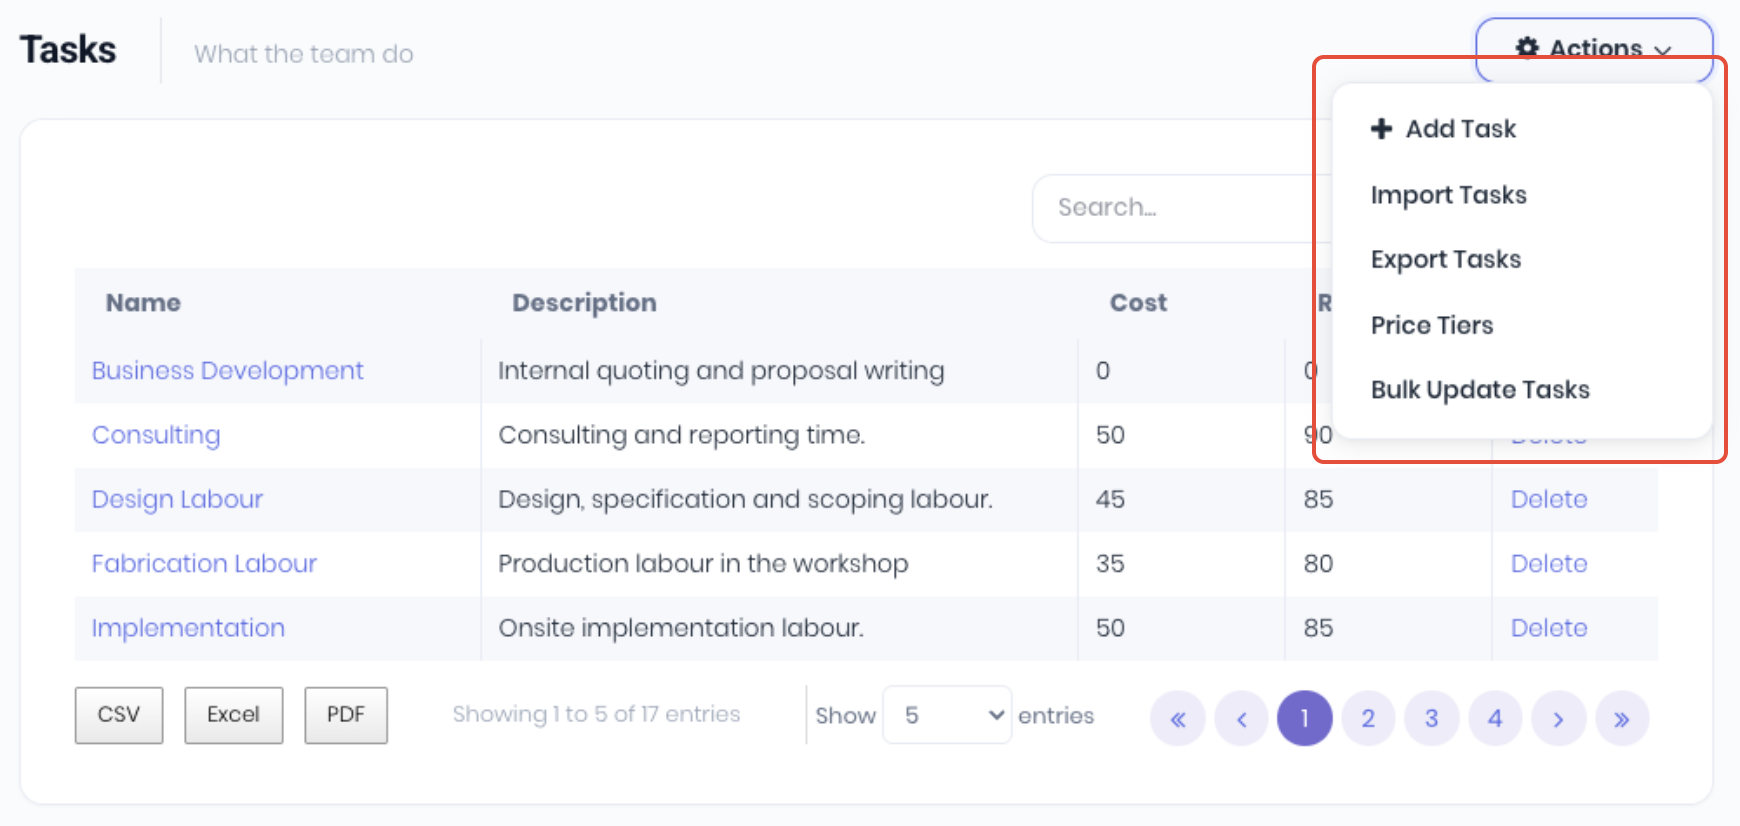The image size is (1740, 826).
Task: Select Export Tasks menu entry
Action: pyautogui.click(x=1445, y=260)
